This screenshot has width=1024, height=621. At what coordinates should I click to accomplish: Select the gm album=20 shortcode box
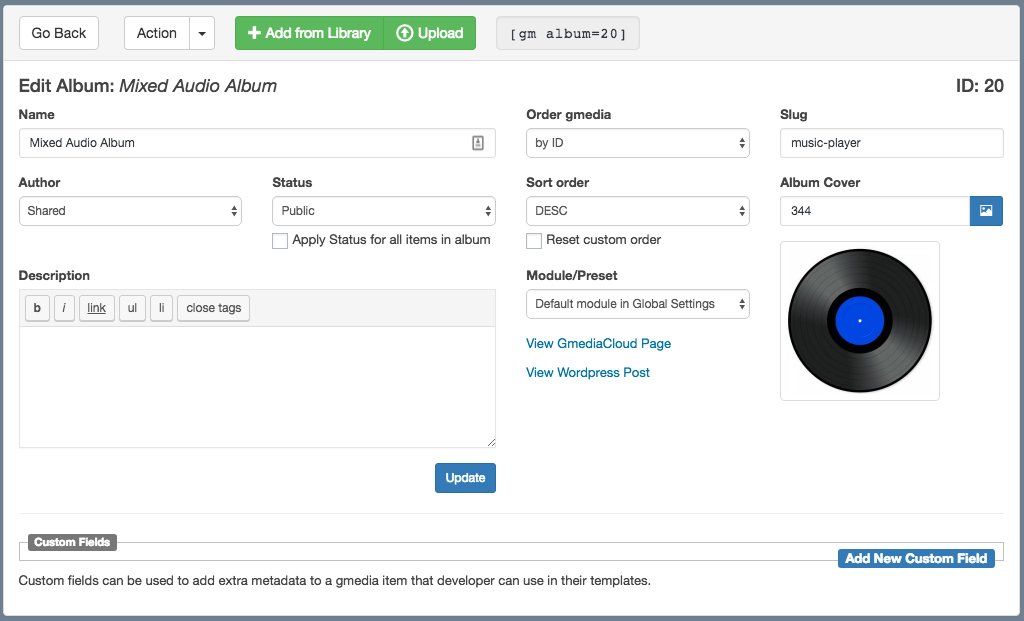click(568, 33)
